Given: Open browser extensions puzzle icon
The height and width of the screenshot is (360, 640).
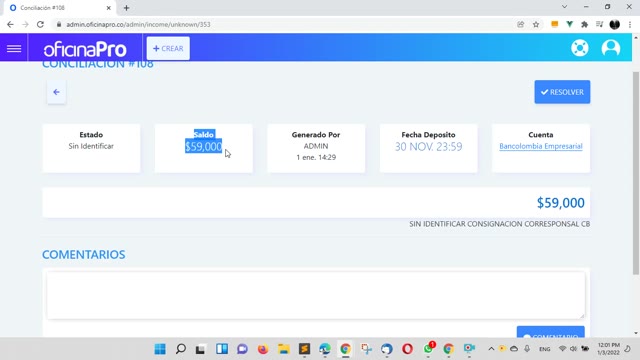Looking at the screenshot, I should (x=584, y=24).
